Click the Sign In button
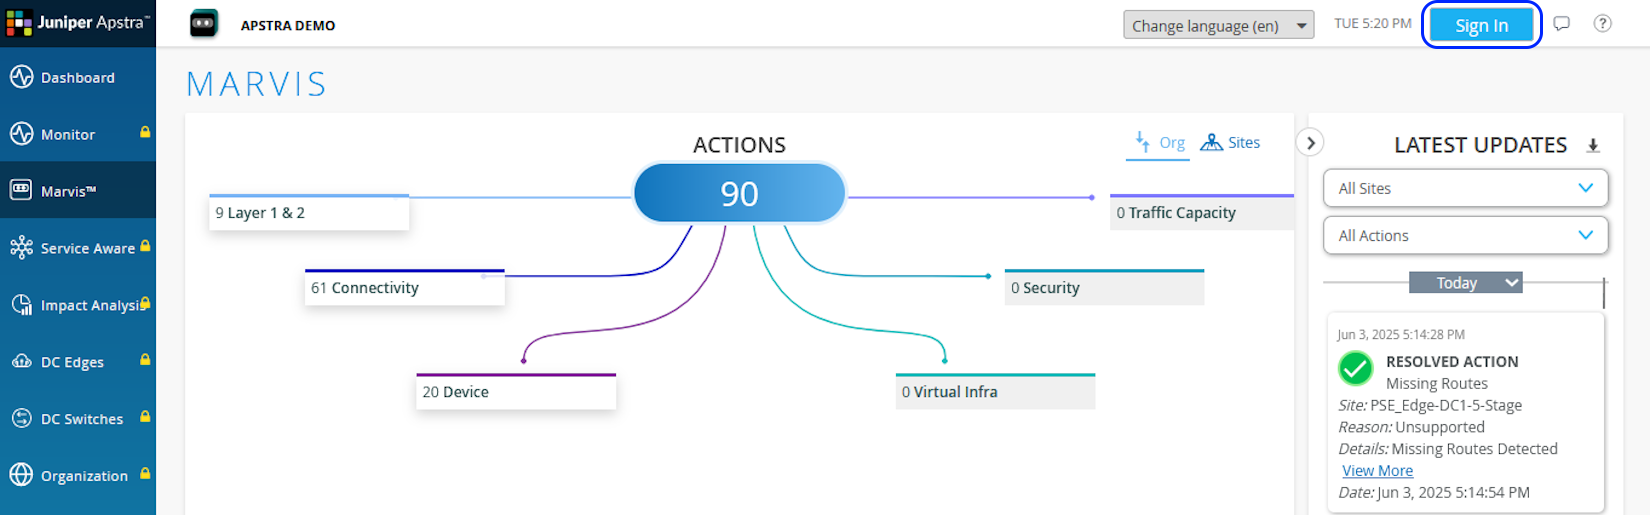Image resolution: width=1650 pixels, height=515 pixels. click(1481, 25)
